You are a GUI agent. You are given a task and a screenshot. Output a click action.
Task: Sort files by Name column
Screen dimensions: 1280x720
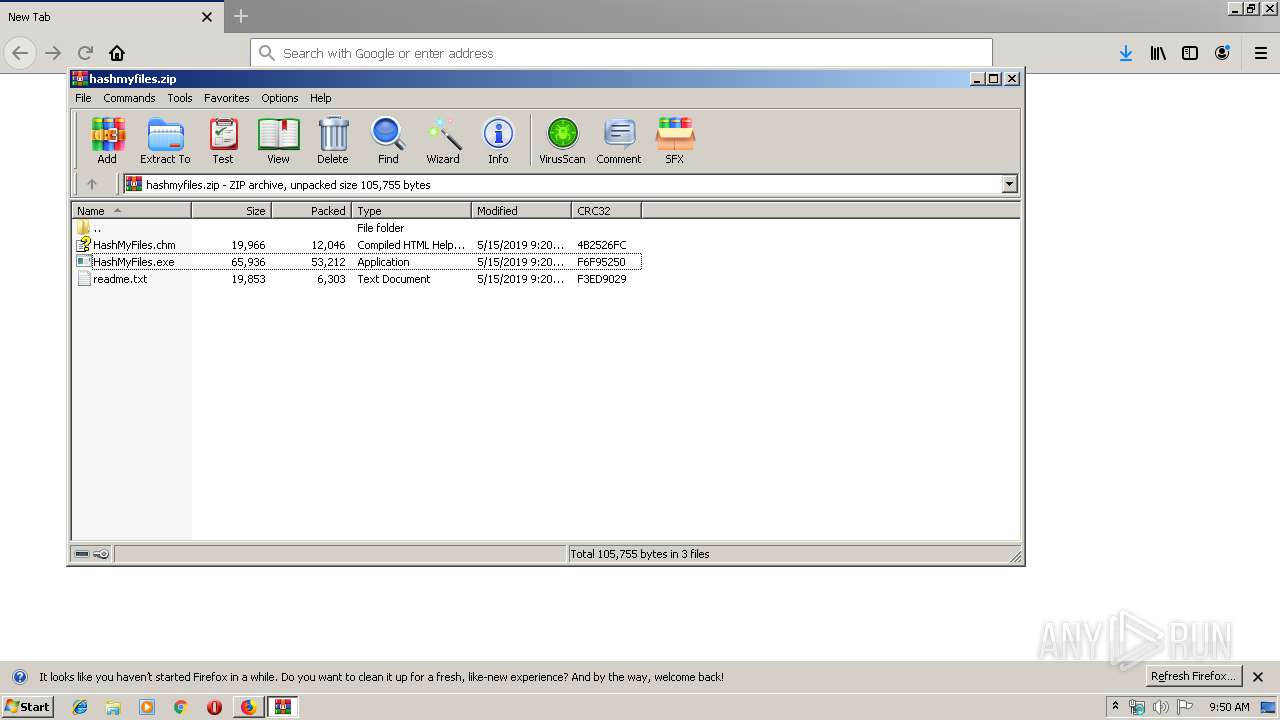click(131, 211)
